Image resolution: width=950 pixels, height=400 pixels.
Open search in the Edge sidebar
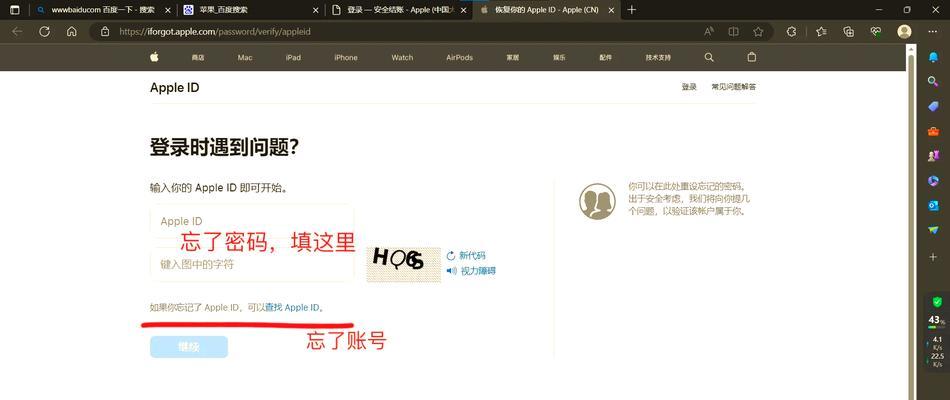933,81
